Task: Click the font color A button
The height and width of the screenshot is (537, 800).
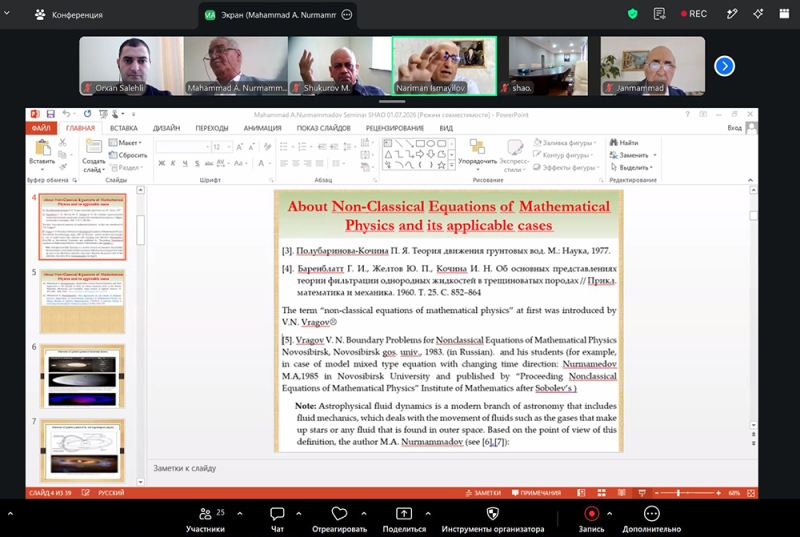Action: click(261, 164)
